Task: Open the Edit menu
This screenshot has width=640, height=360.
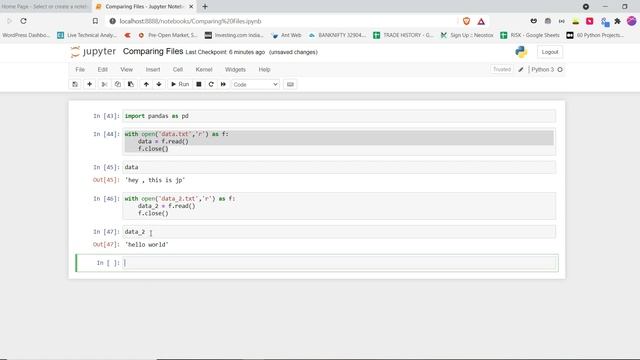Action: click(x=102, y=70)
